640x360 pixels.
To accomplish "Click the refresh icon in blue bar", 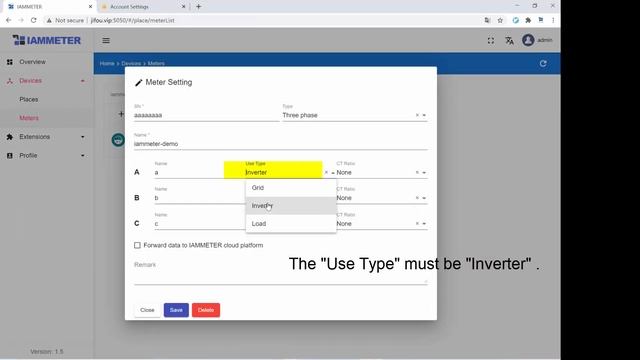I will pyautogui.click(x=543, y=64).
